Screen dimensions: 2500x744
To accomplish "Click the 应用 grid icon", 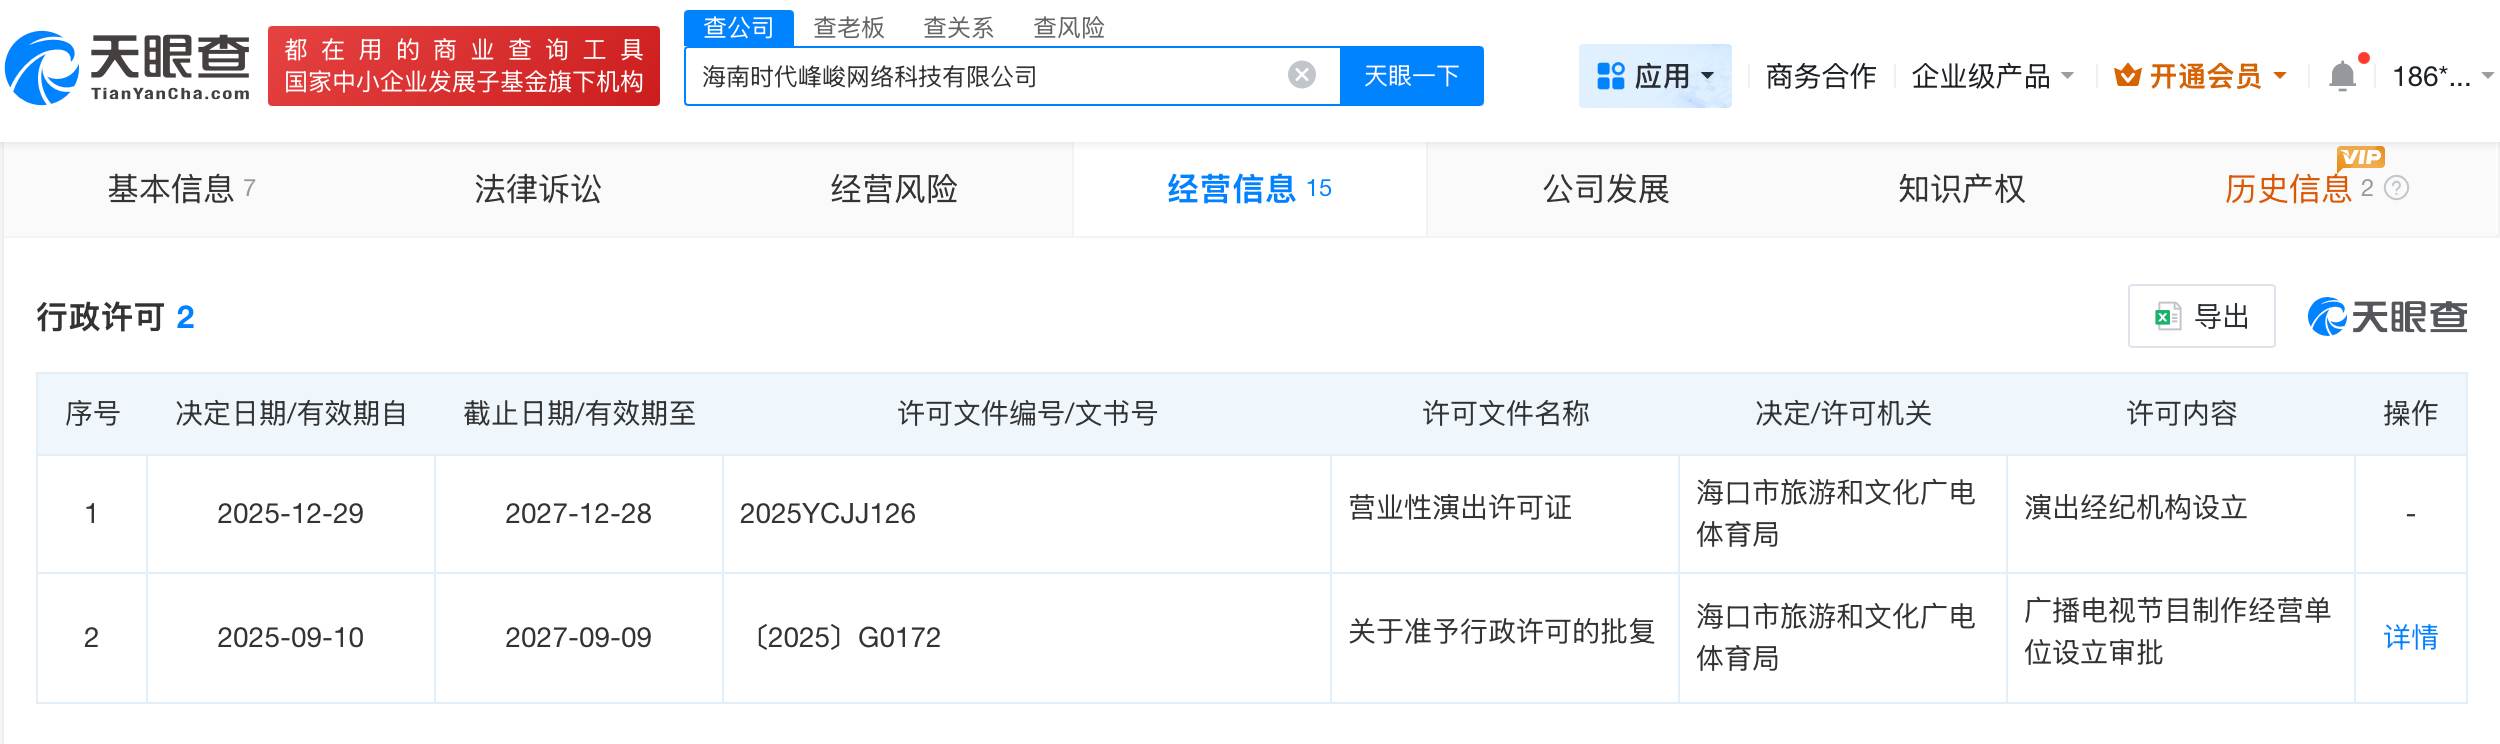I will point(1610,76).
